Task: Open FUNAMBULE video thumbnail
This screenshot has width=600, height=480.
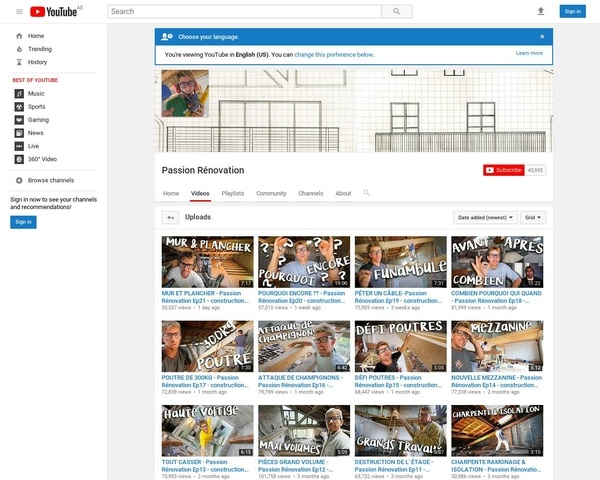Action: point(401,262)
